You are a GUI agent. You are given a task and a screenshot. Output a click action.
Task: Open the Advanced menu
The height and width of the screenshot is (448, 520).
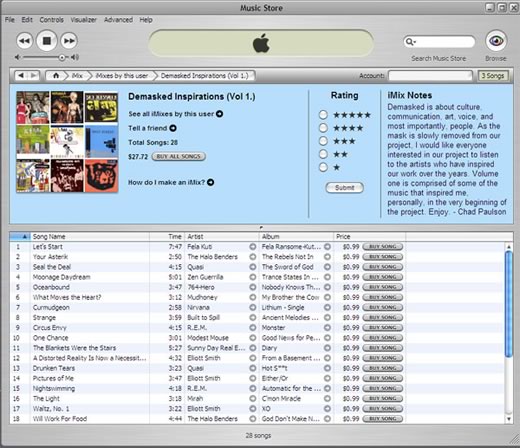(x=118, y=20)
